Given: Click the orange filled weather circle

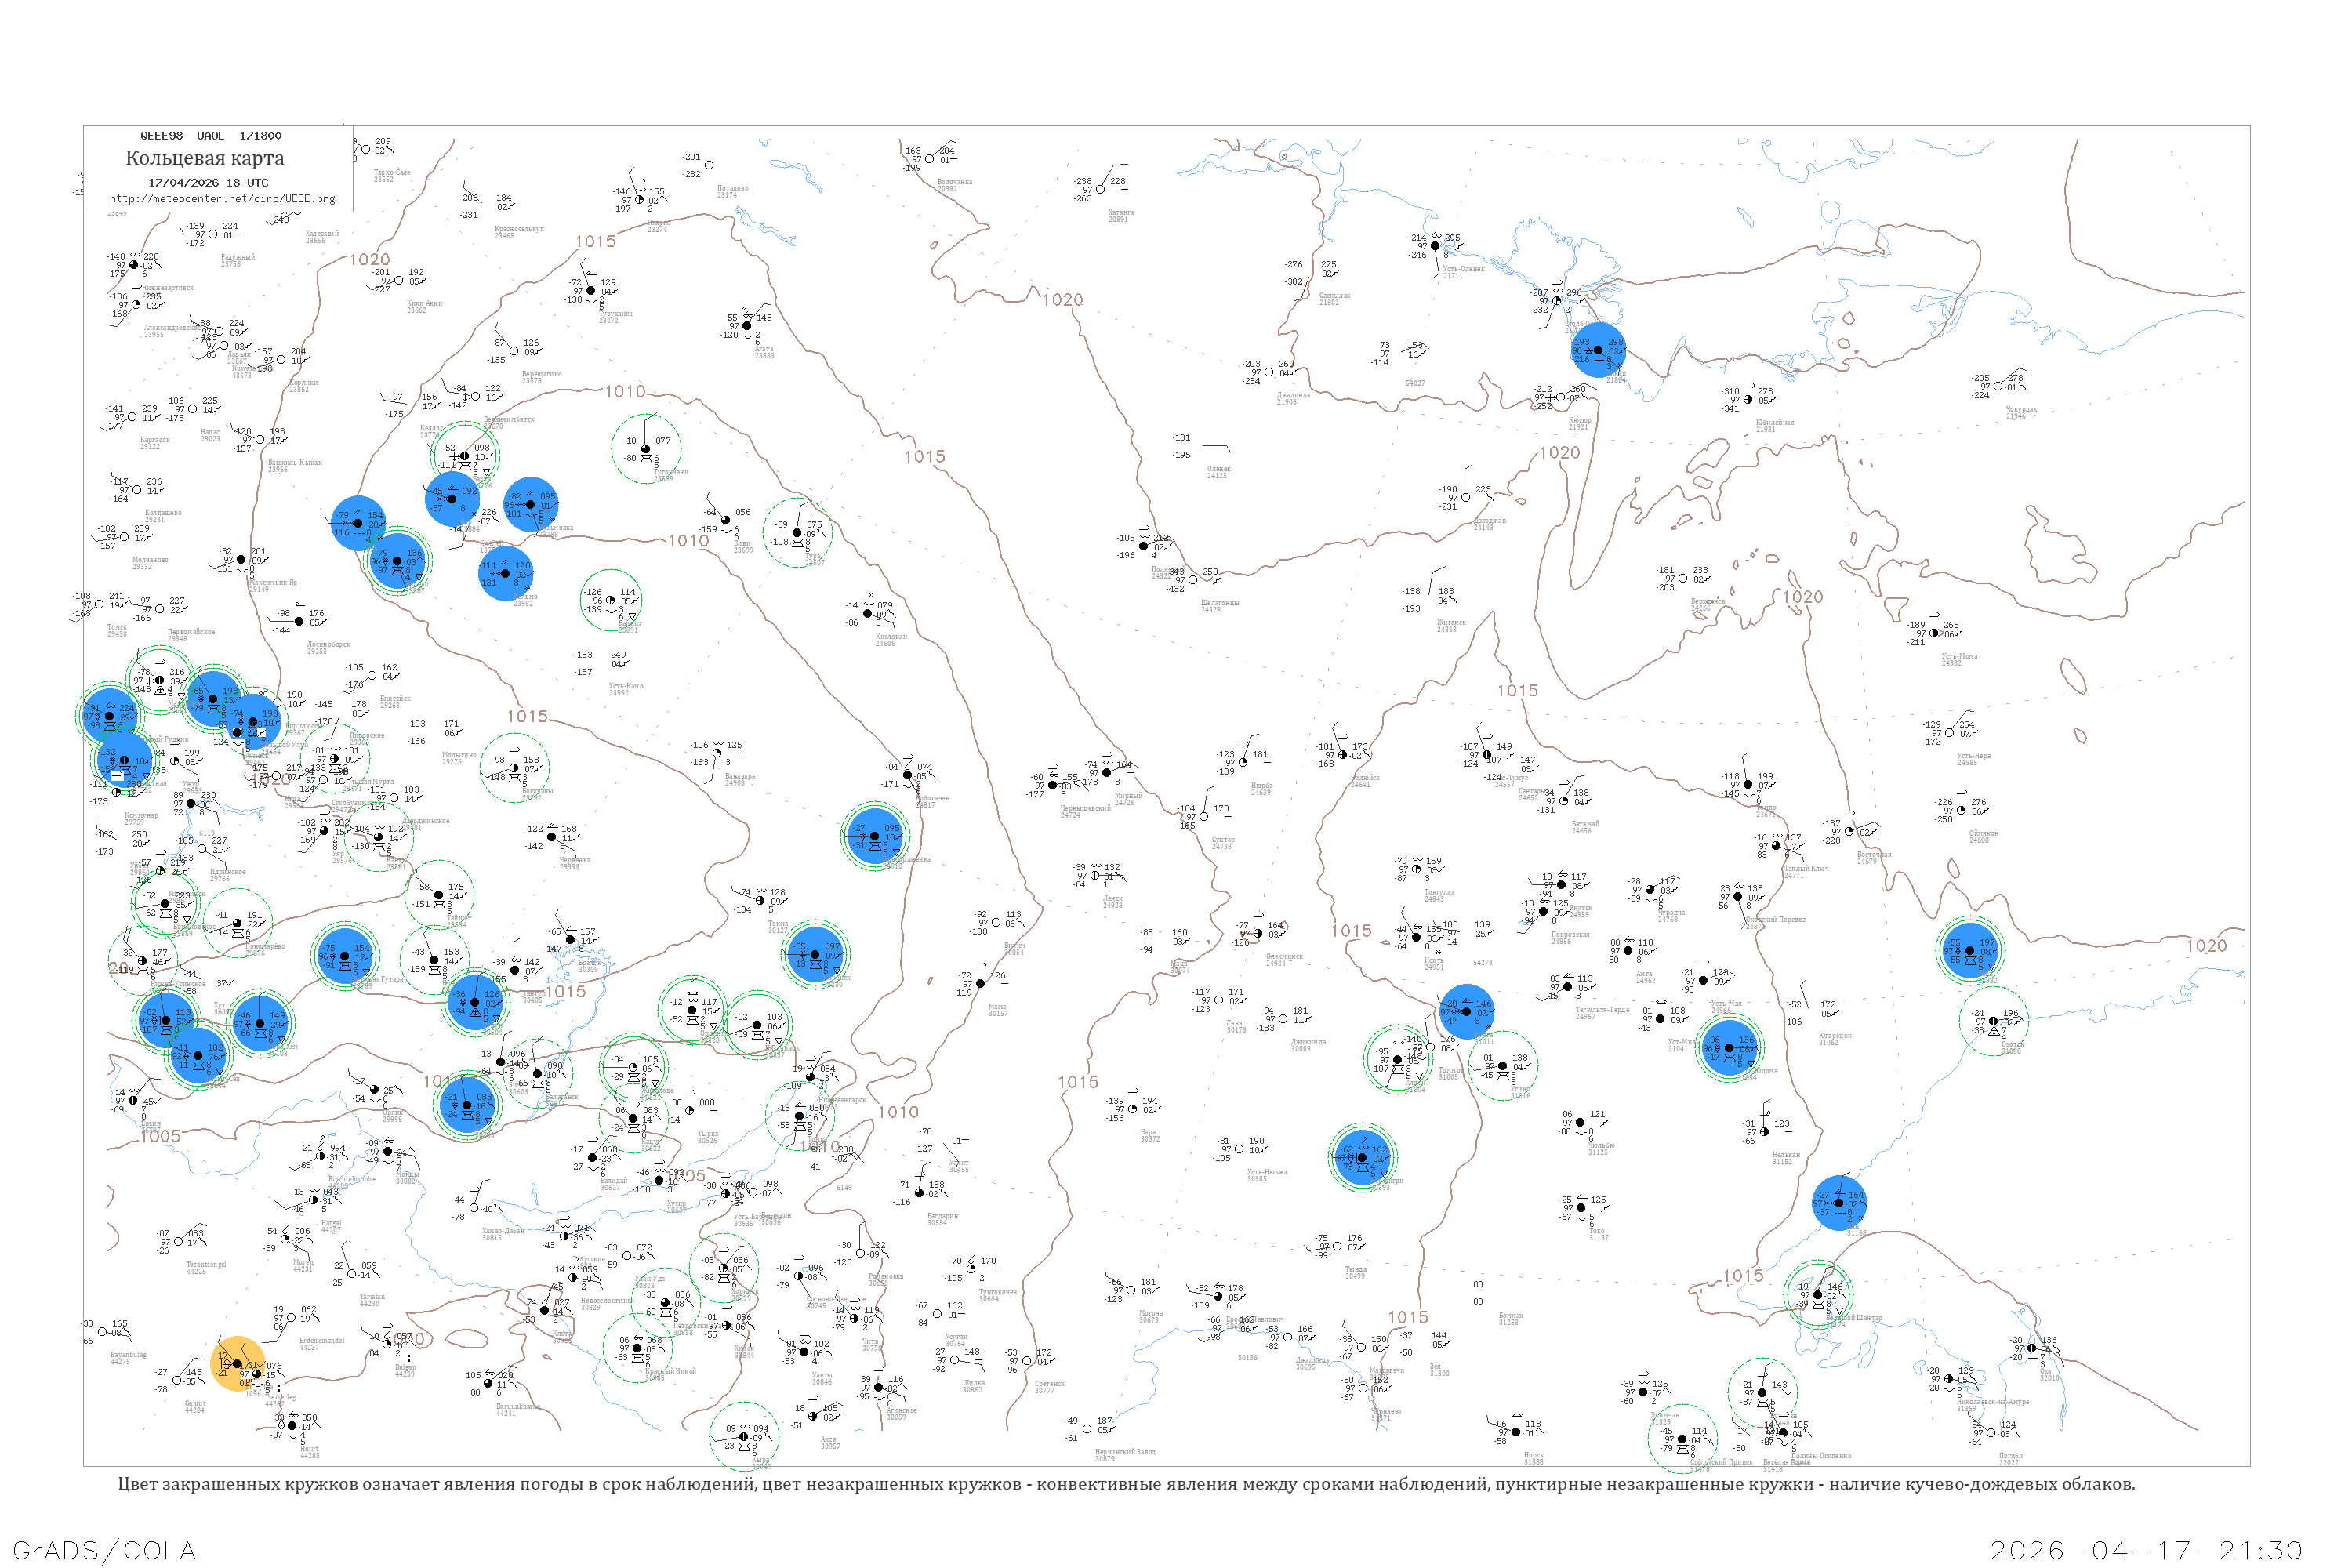Looking at the screenshot, I should [x=238, y=1364].
